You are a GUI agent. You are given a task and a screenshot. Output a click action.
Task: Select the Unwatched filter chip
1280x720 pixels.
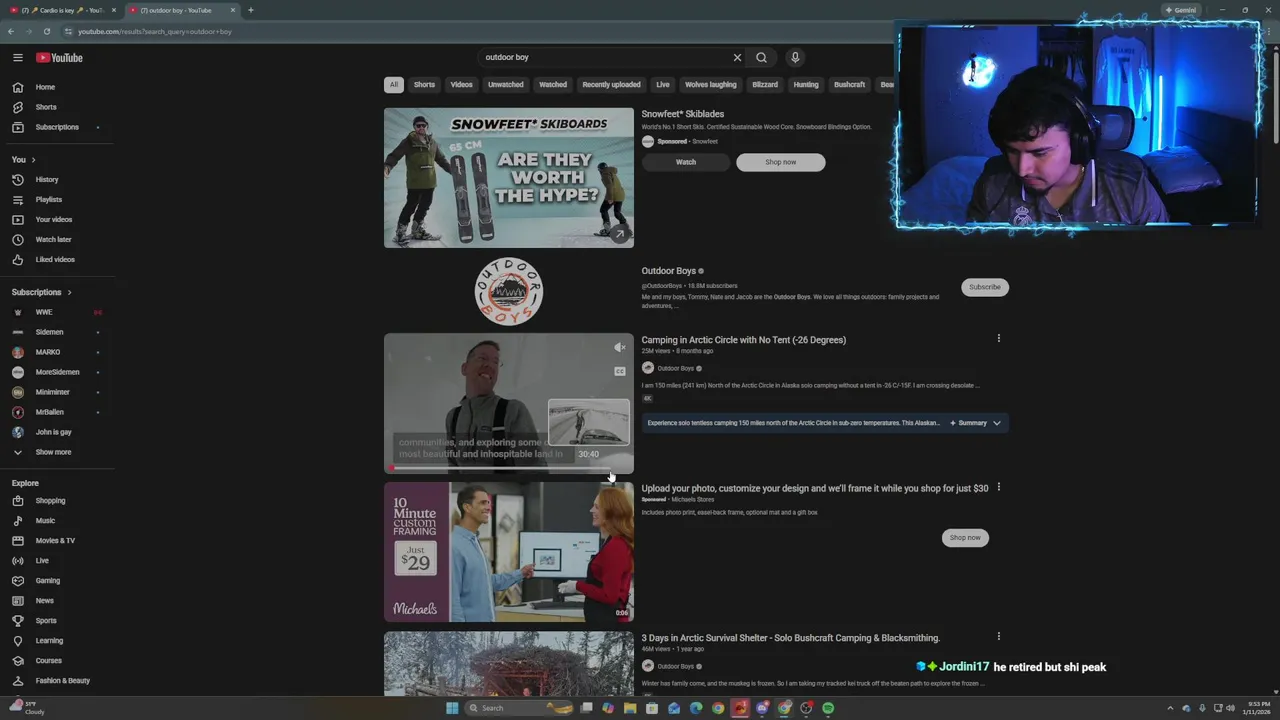tap(505, 85)
